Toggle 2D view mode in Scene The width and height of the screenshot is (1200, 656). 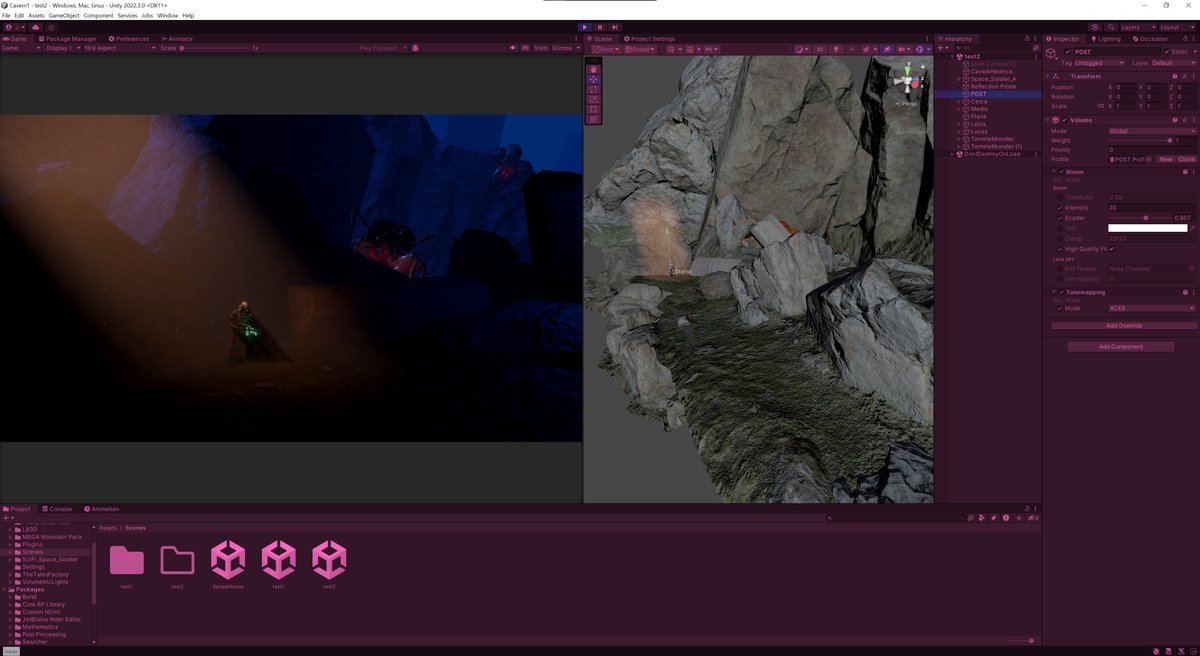pyautogui.click(x=820, y=48)
